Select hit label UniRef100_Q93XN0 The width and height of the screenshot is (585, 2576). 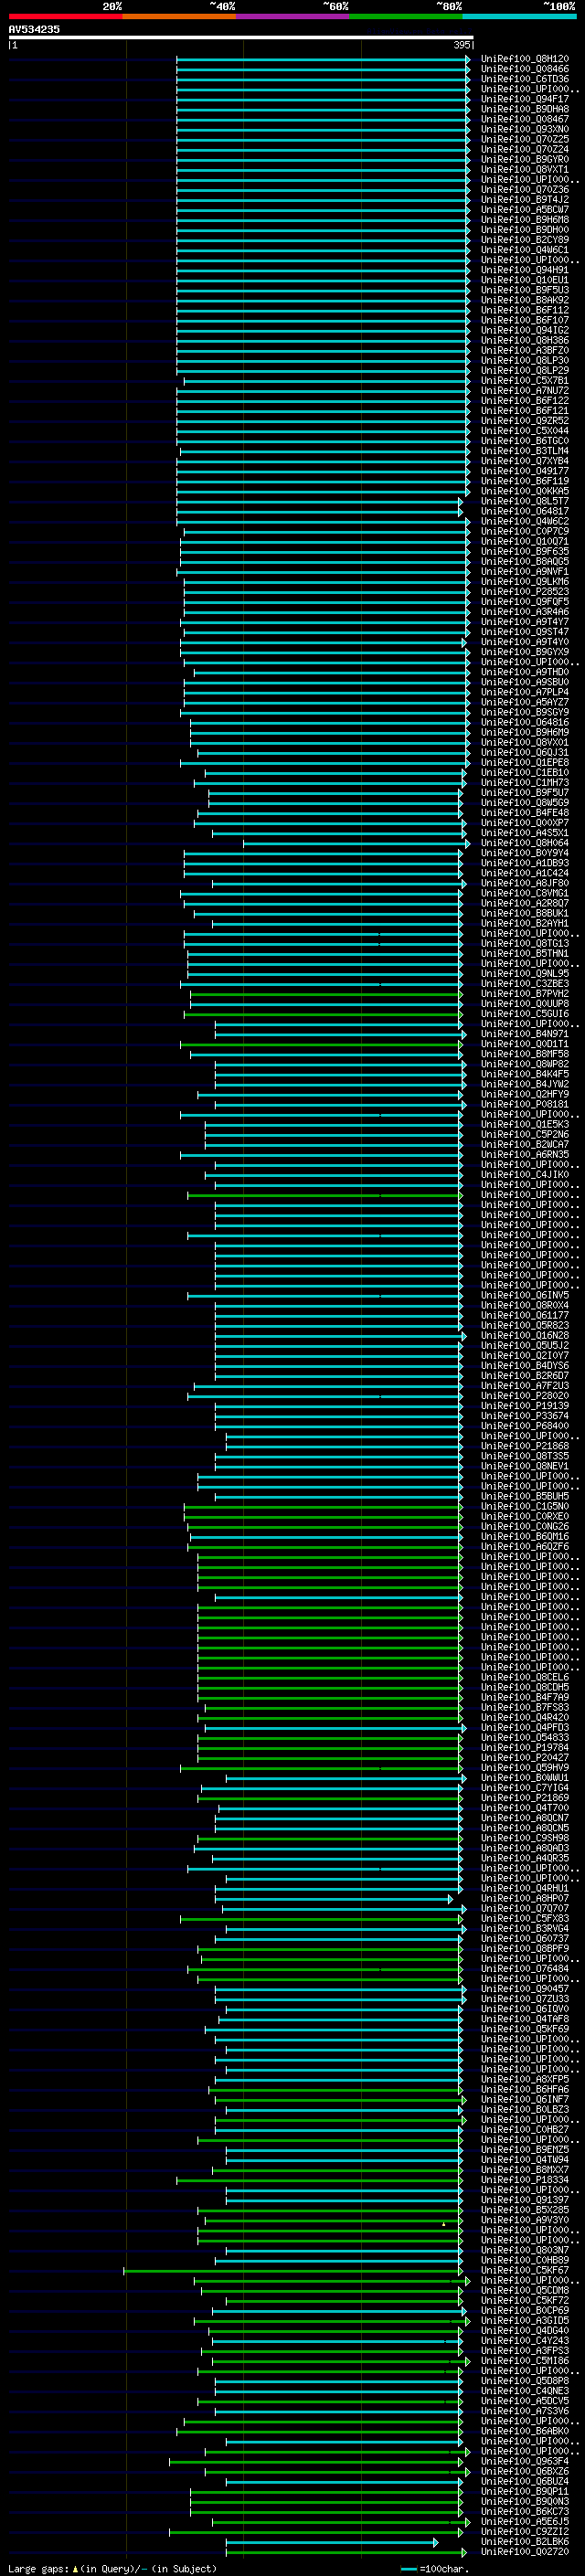[524, 129]
